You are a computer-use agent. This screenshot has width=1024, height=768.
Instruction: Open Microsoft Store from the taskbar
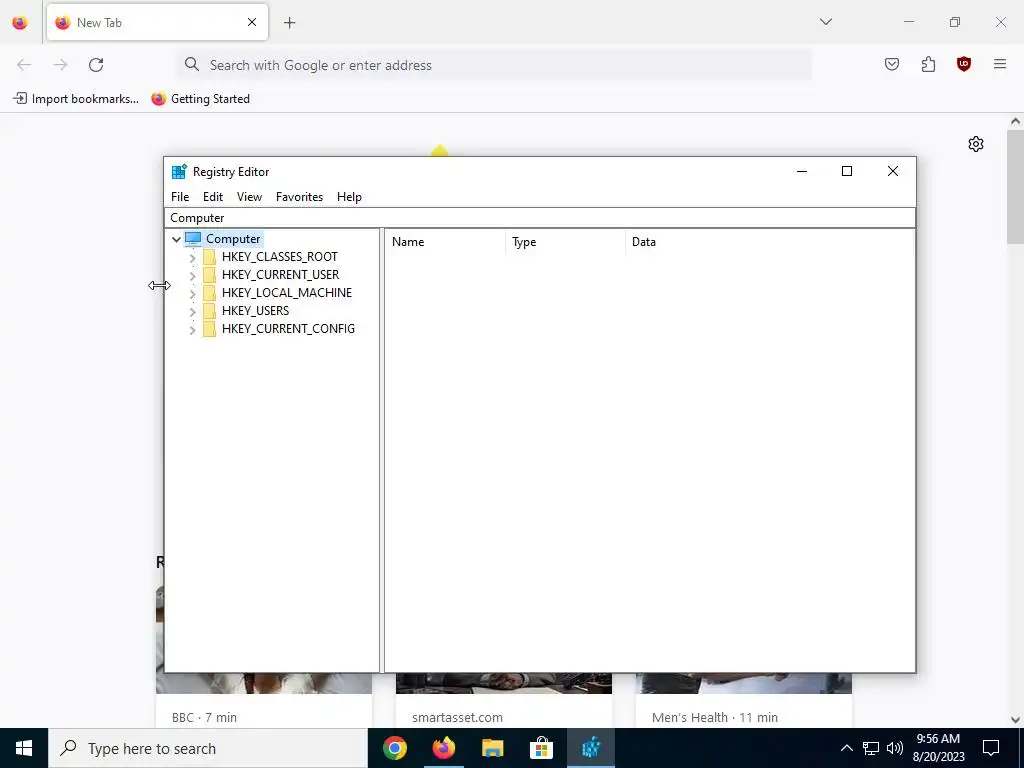(x=541, y=748)
